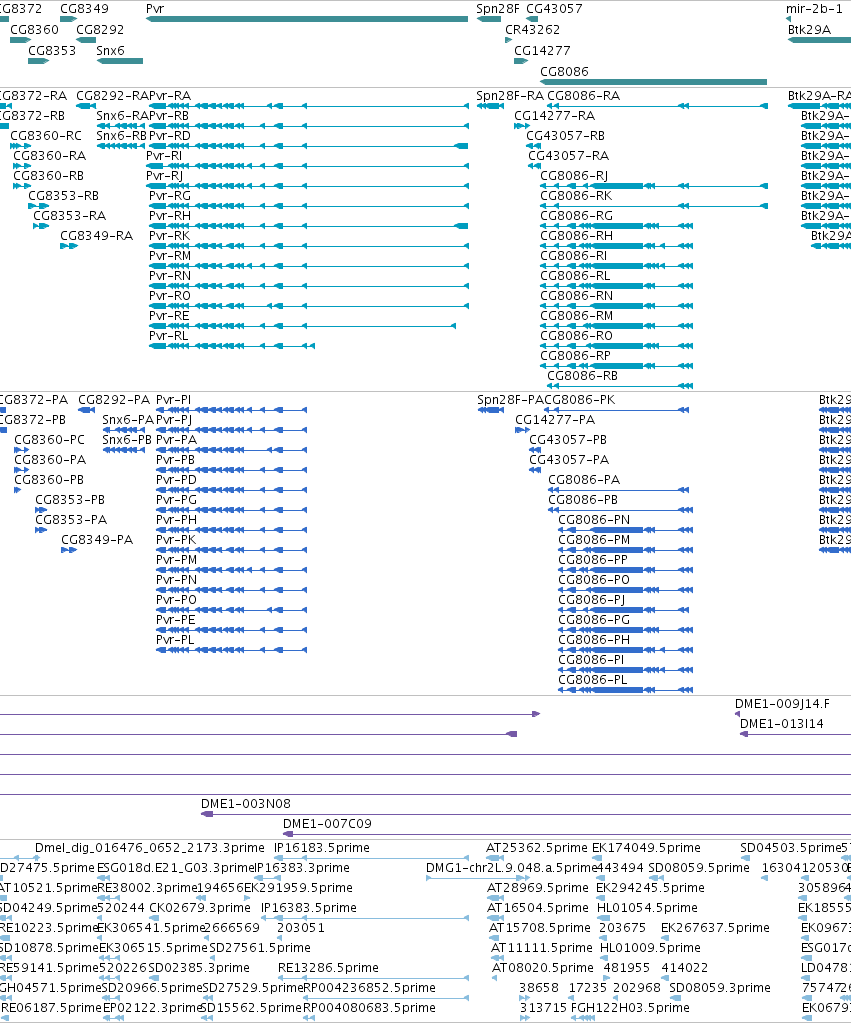Open the 'CG8086-RJ' transcript label
The height and width of the screenshot is (1023, 851).
(574, 175)
